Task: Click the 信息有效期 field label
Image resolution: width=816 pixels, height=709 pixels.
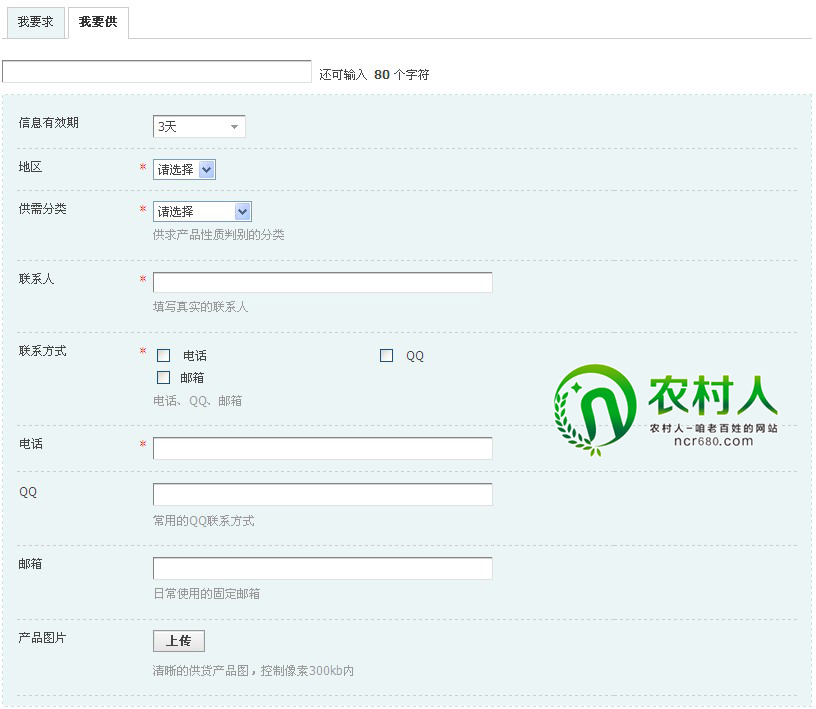Action: point(48,123)
